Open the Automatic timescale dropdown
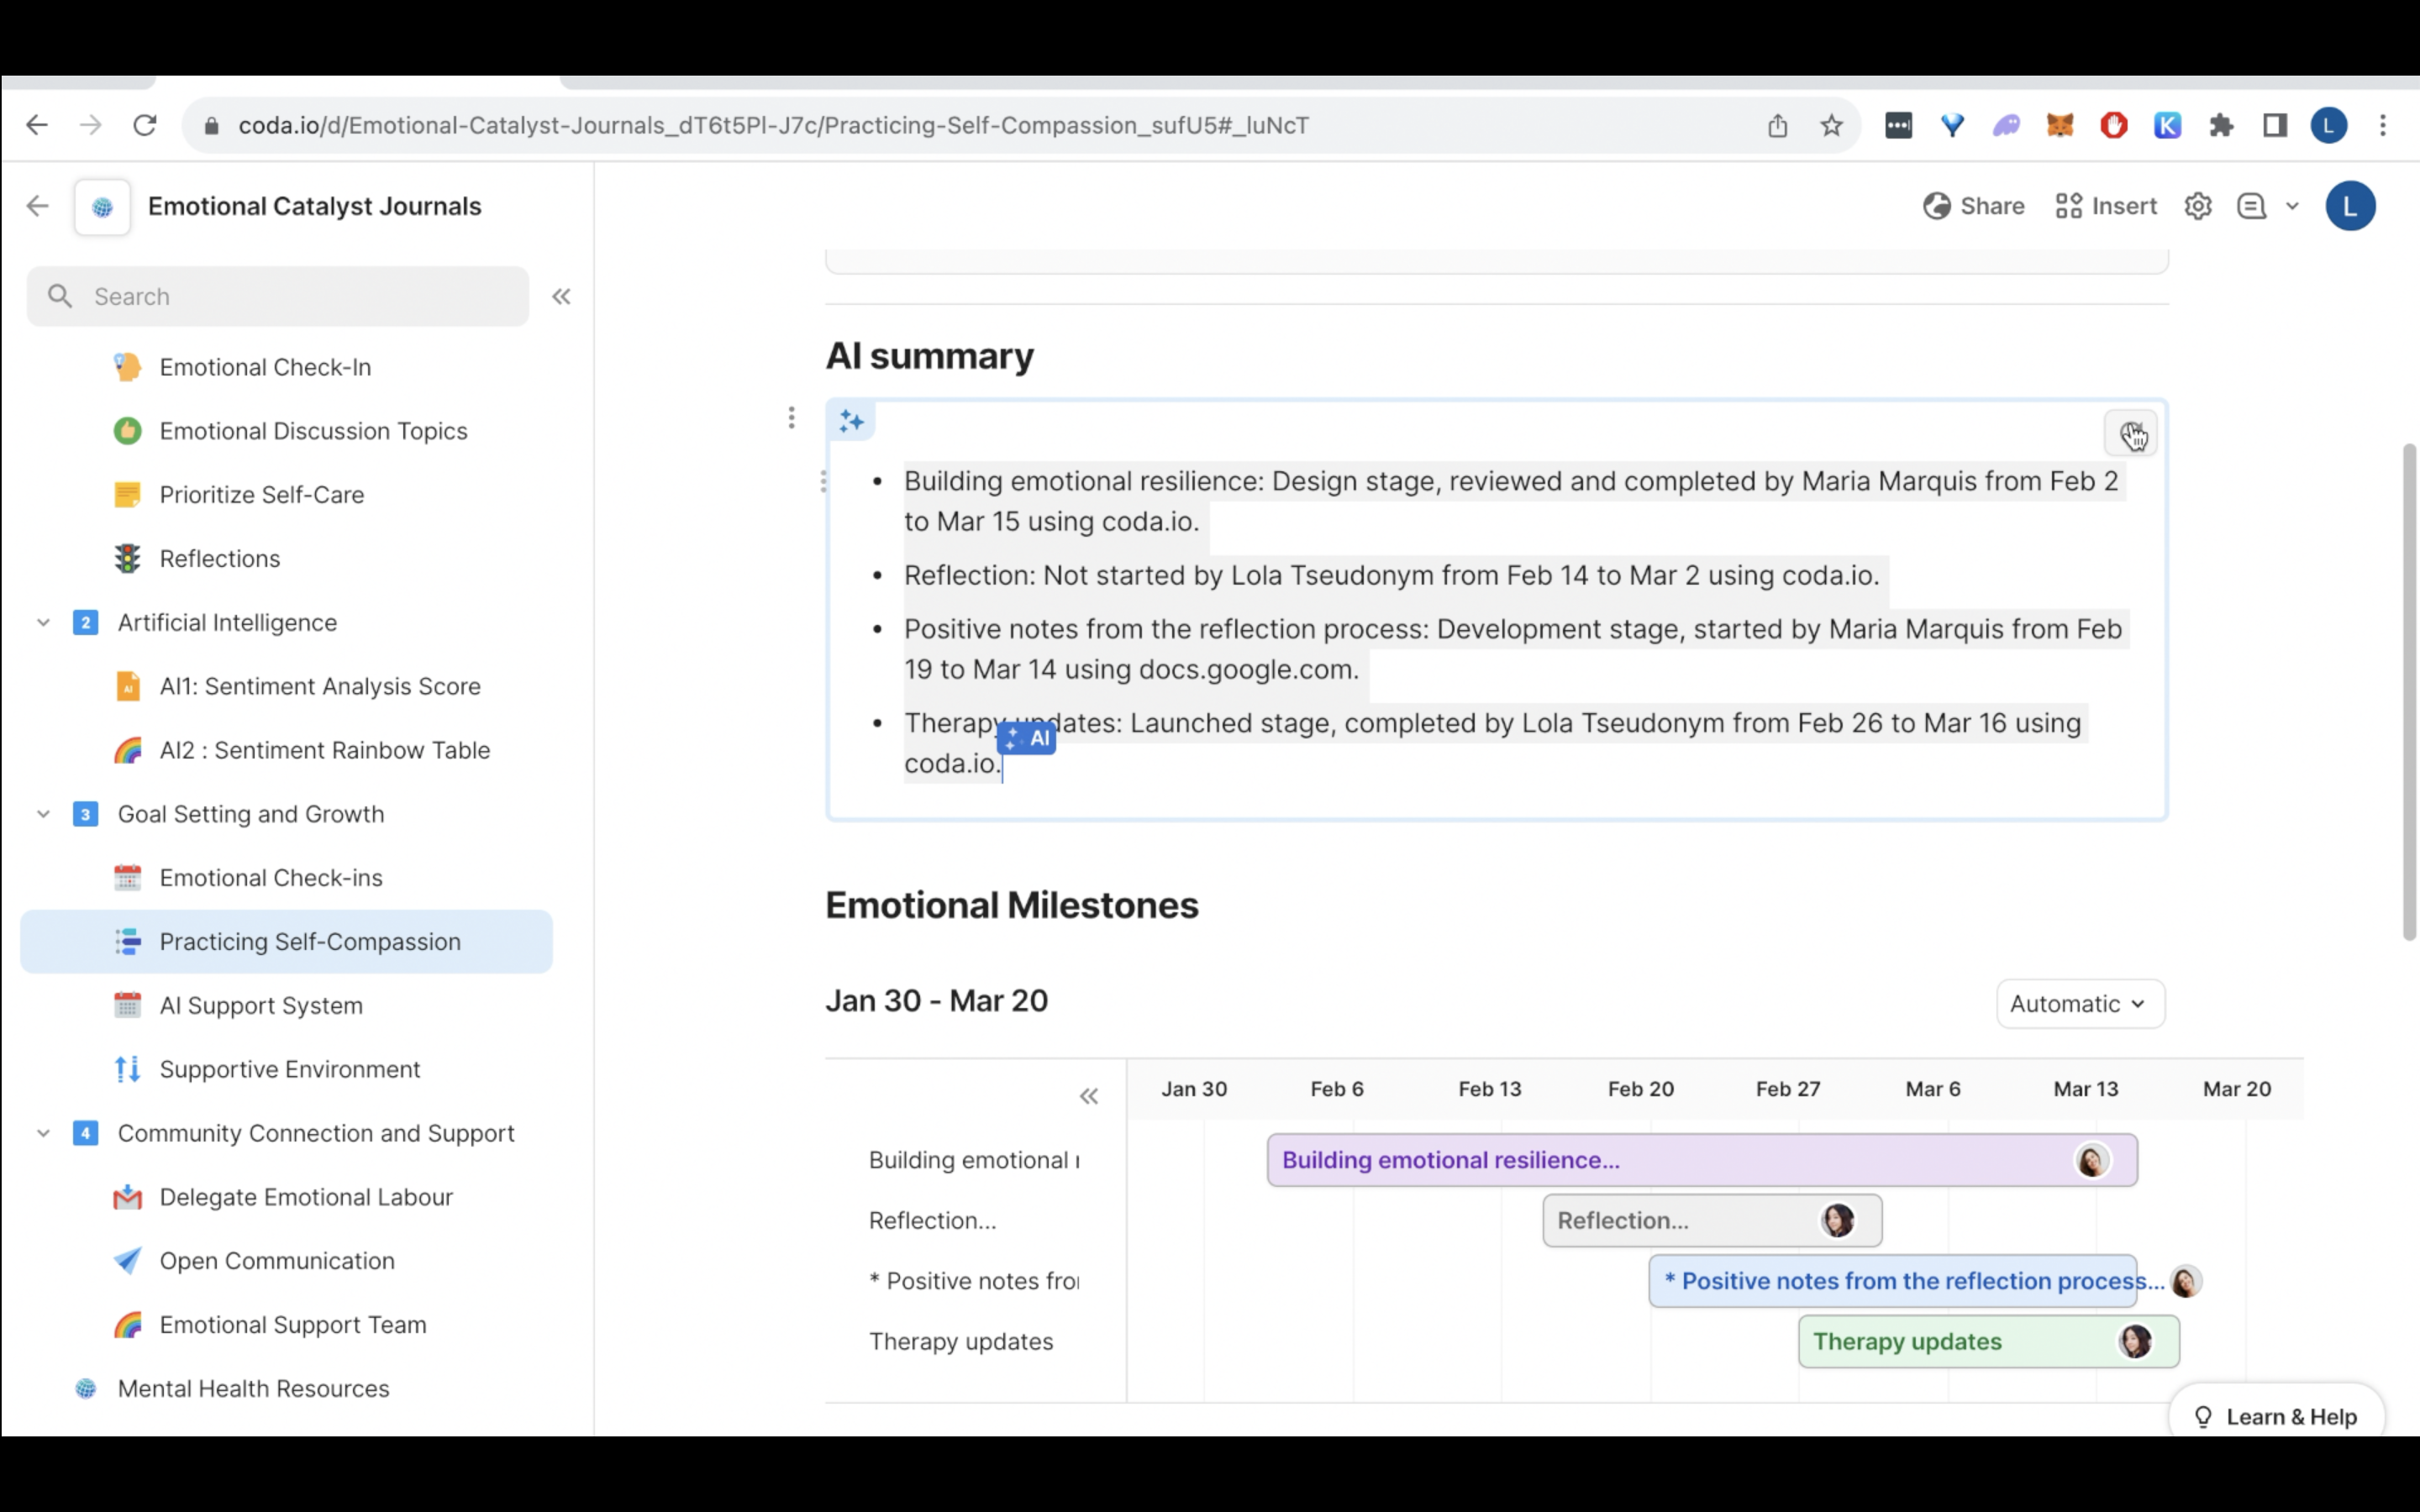2420x1512 pixels. [2079, 1003]
